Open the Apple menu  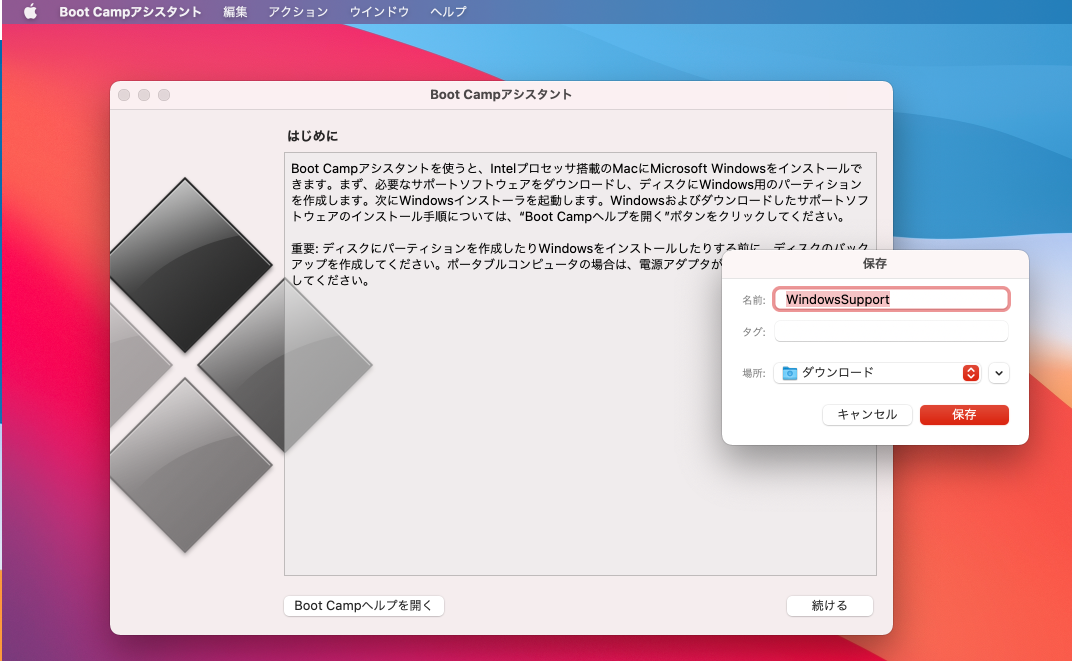point(28,12)
